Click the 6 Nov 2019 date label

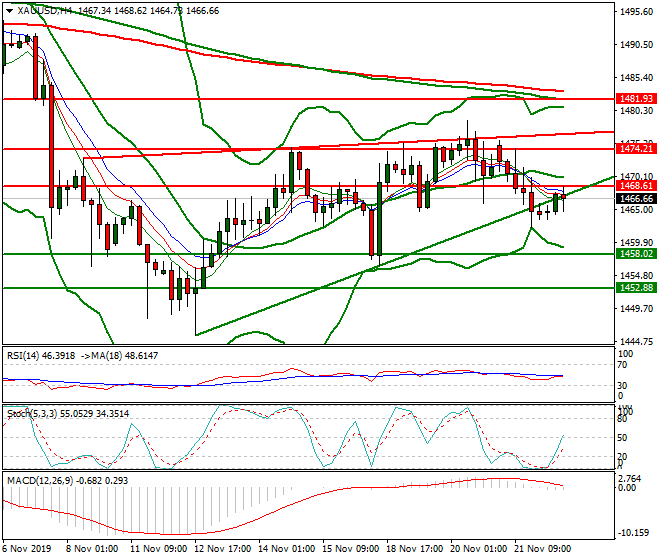27,549
